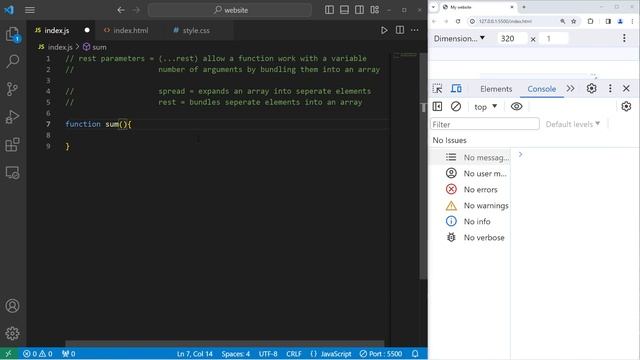Toggle the console sidebar

point(437,107)
